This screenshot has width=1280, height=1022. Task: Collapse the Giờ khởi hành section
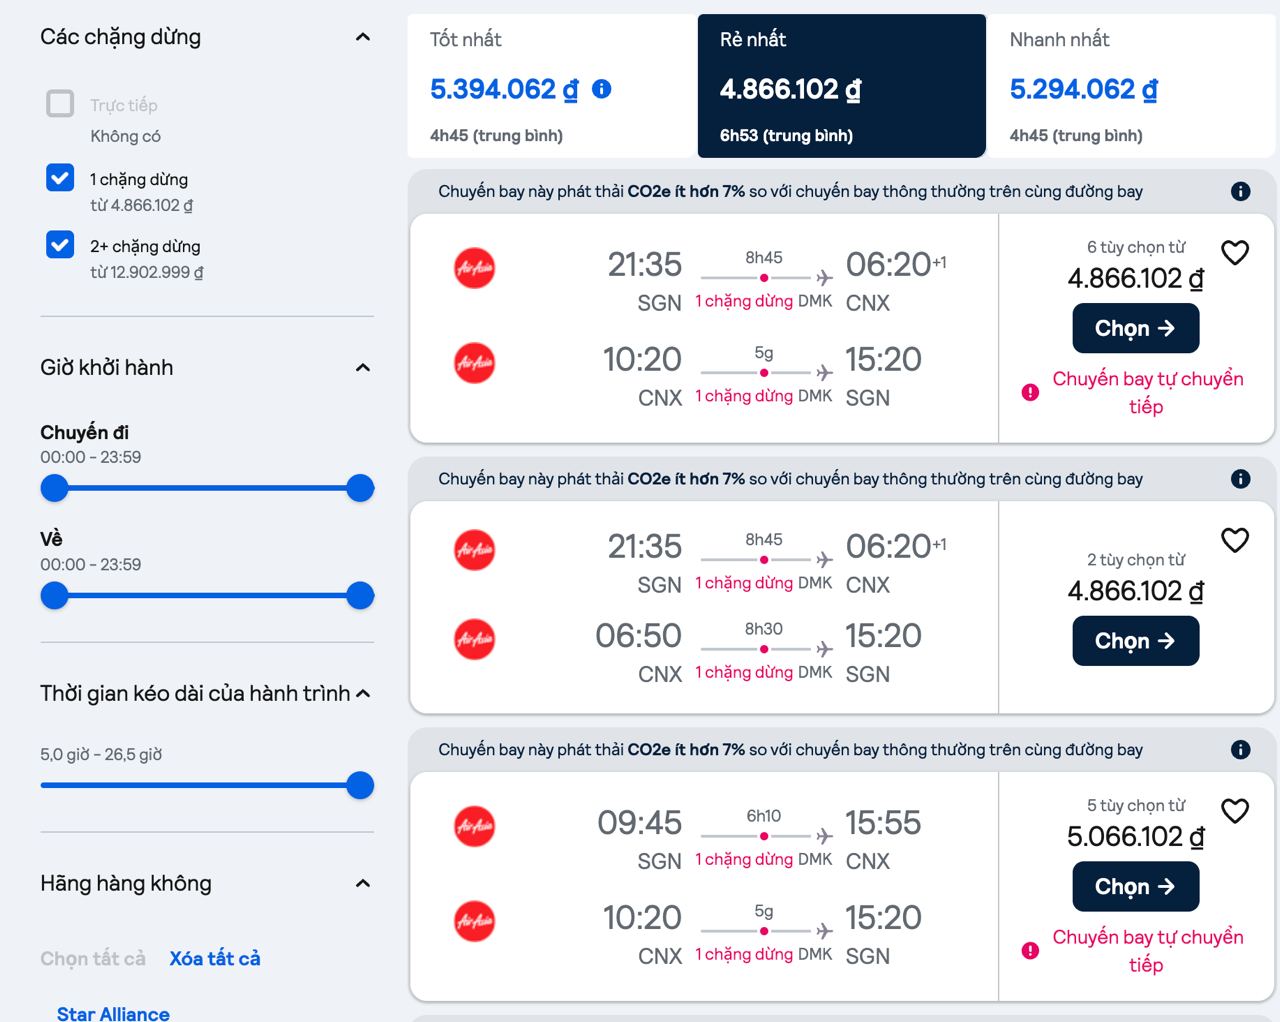coord(363,368)
